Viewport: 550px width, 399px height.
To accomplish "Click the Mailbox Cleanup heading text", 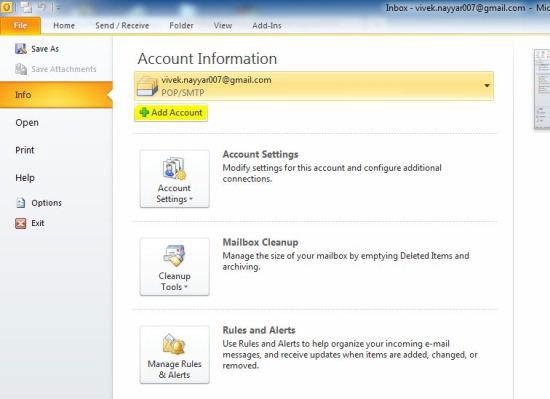I will (x=260, y=242).
